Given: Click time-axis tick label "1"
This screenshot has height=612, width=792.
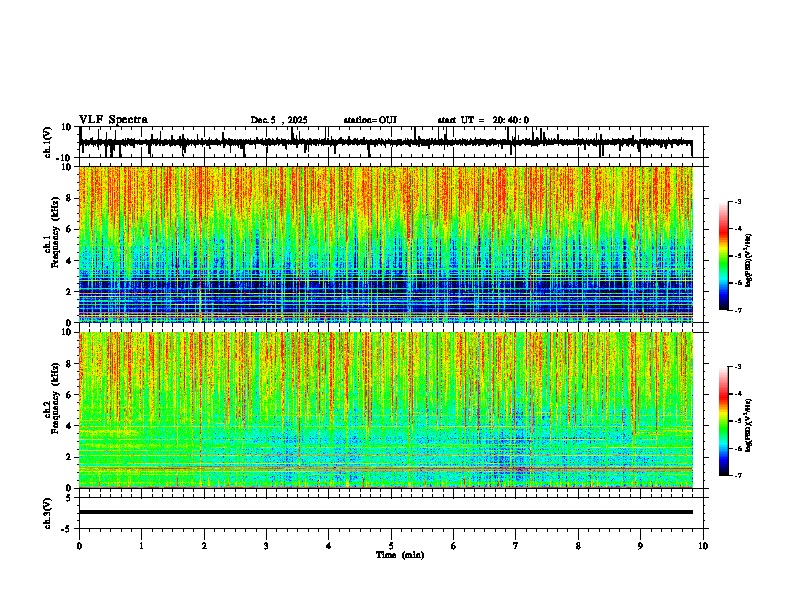Looking at the screenshot, I should pyautogui.click(x=141, y=546).
